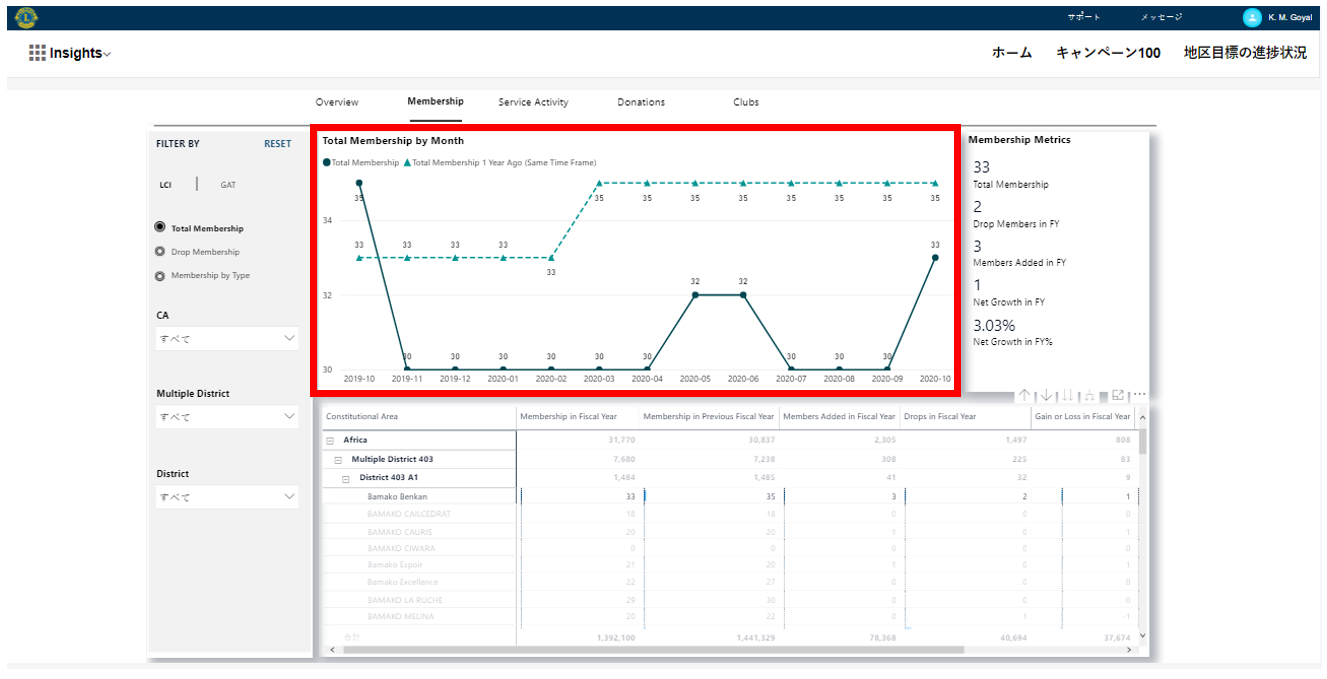Open more options ellipsis on table
This screenshot has width=1327, height=679.
tap(1139, 396)
